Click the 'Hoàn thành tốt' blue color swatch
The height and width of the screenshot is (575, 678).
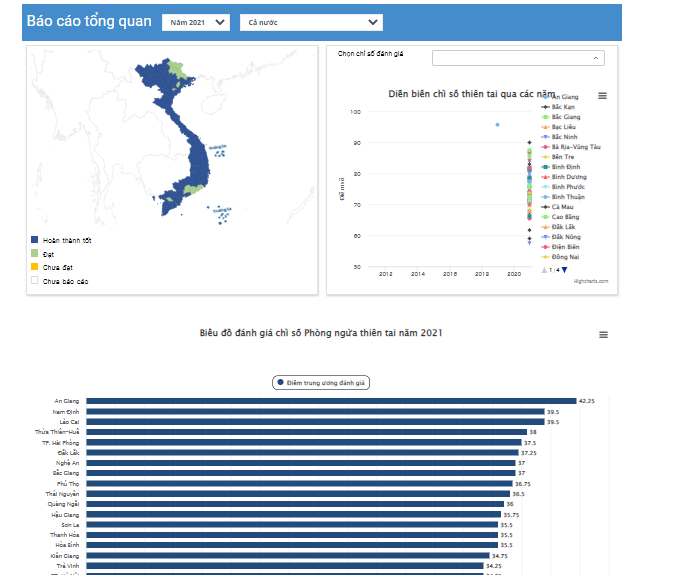[x=34, y=241]
